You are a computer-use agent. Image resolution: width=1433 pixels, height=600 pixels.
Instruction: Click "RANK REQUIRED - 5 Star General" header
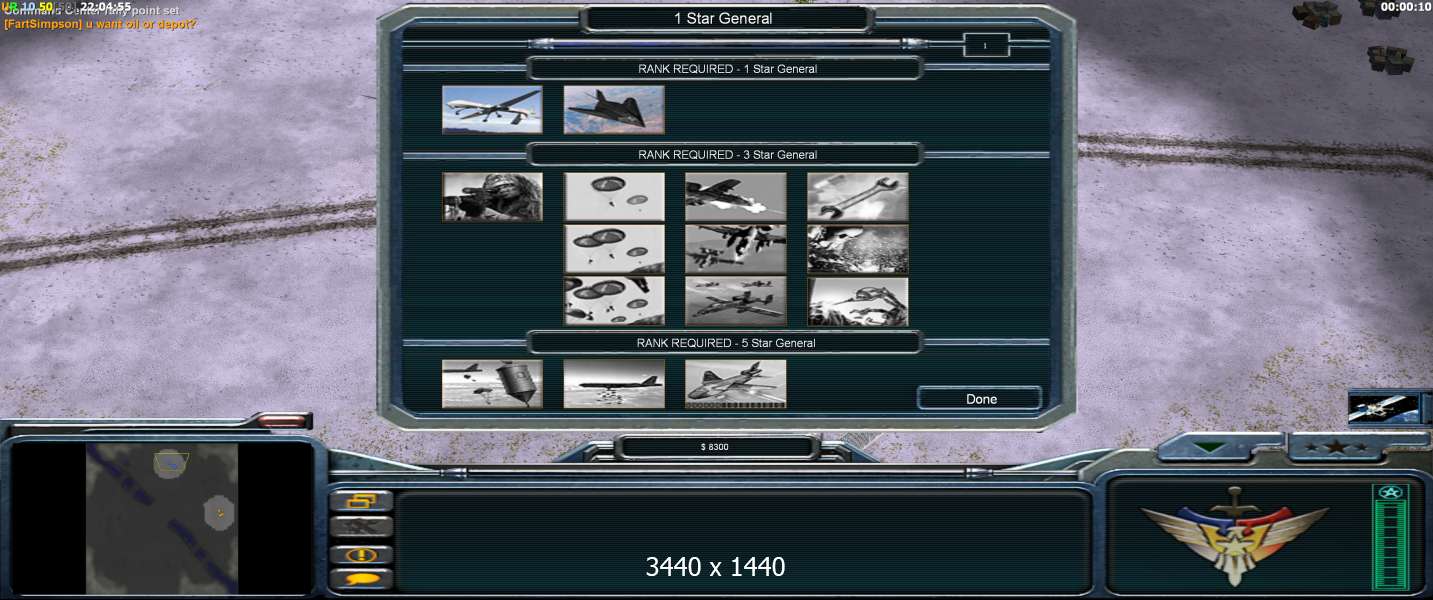coord(726,343)
